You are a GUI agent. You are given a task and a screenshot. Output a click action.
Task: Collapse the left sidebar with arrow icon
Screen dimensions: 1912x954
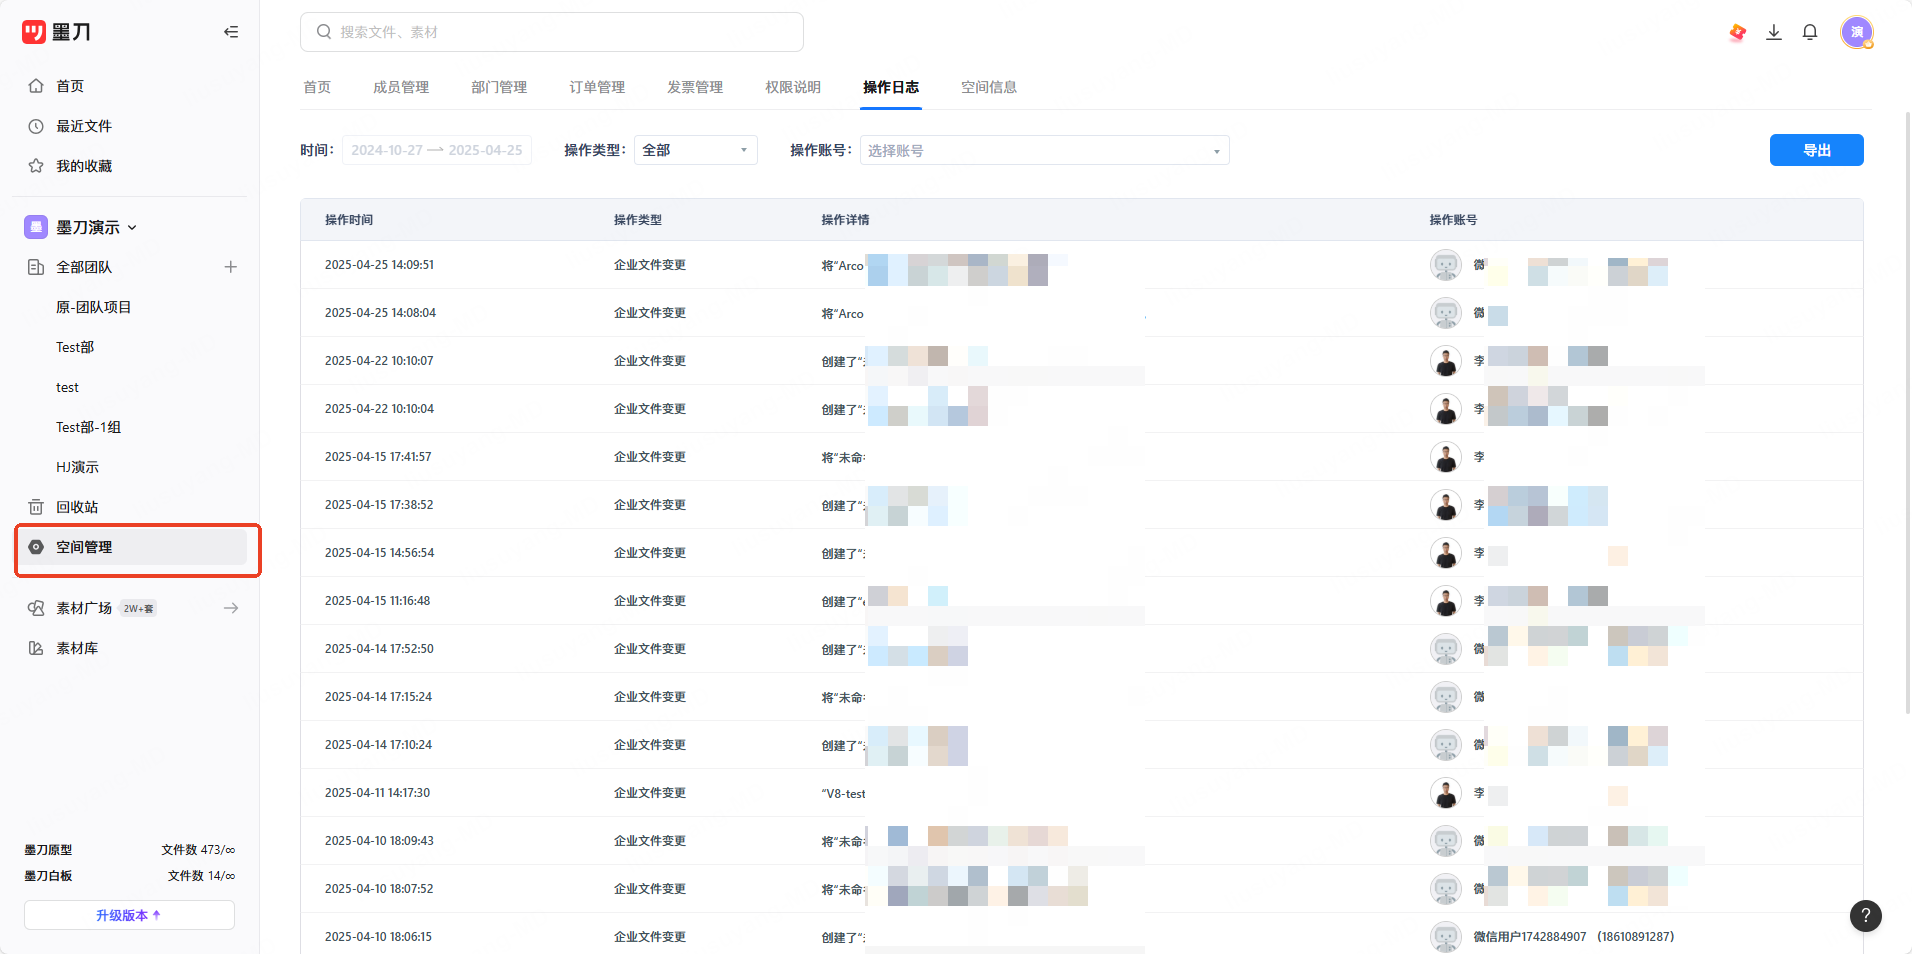231,32
